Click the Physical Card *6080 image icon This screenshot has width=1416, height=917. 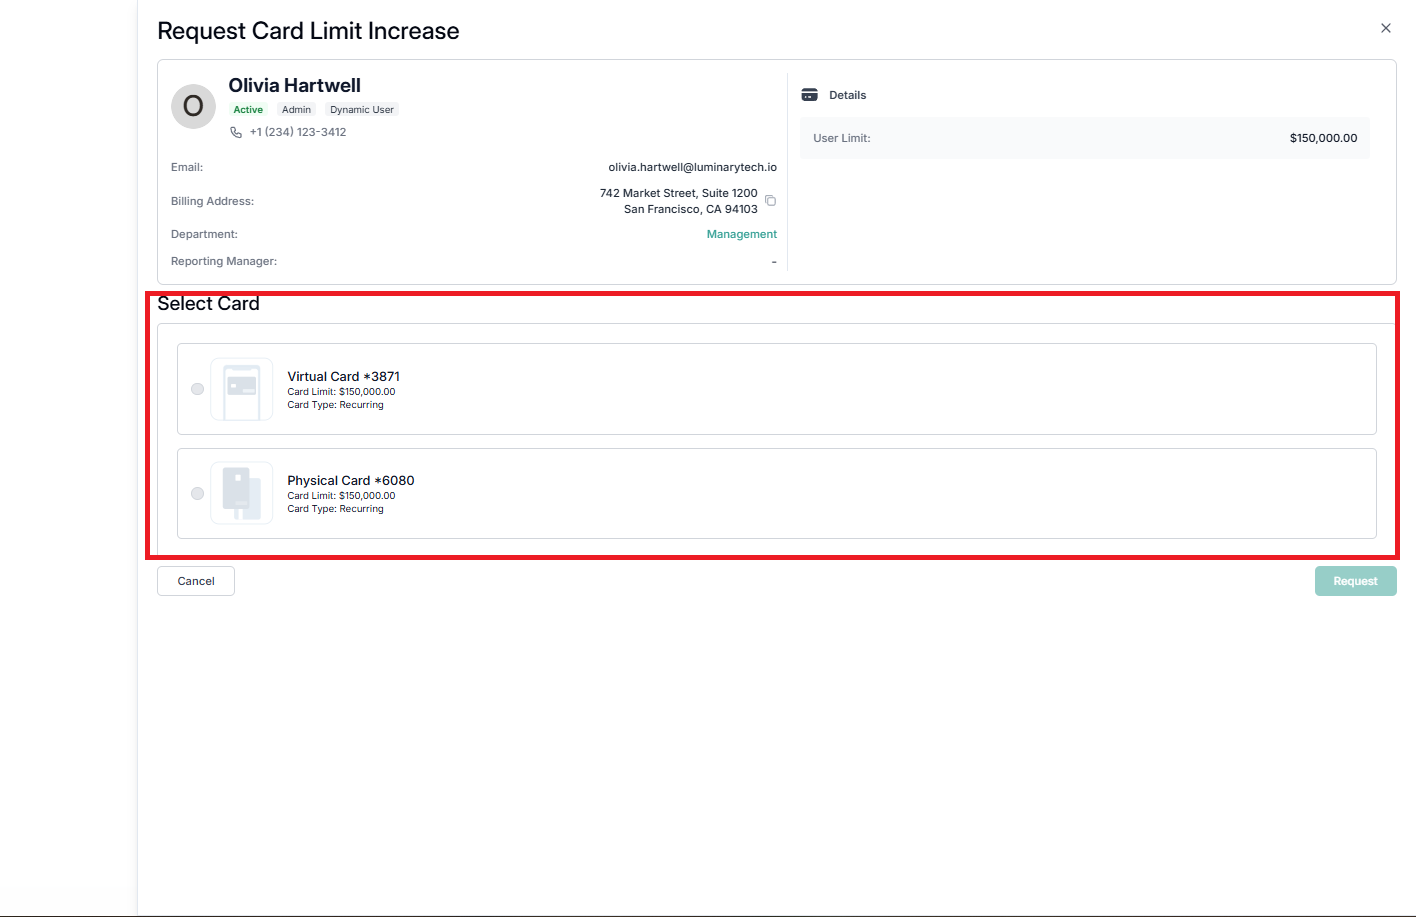(242, 493)
